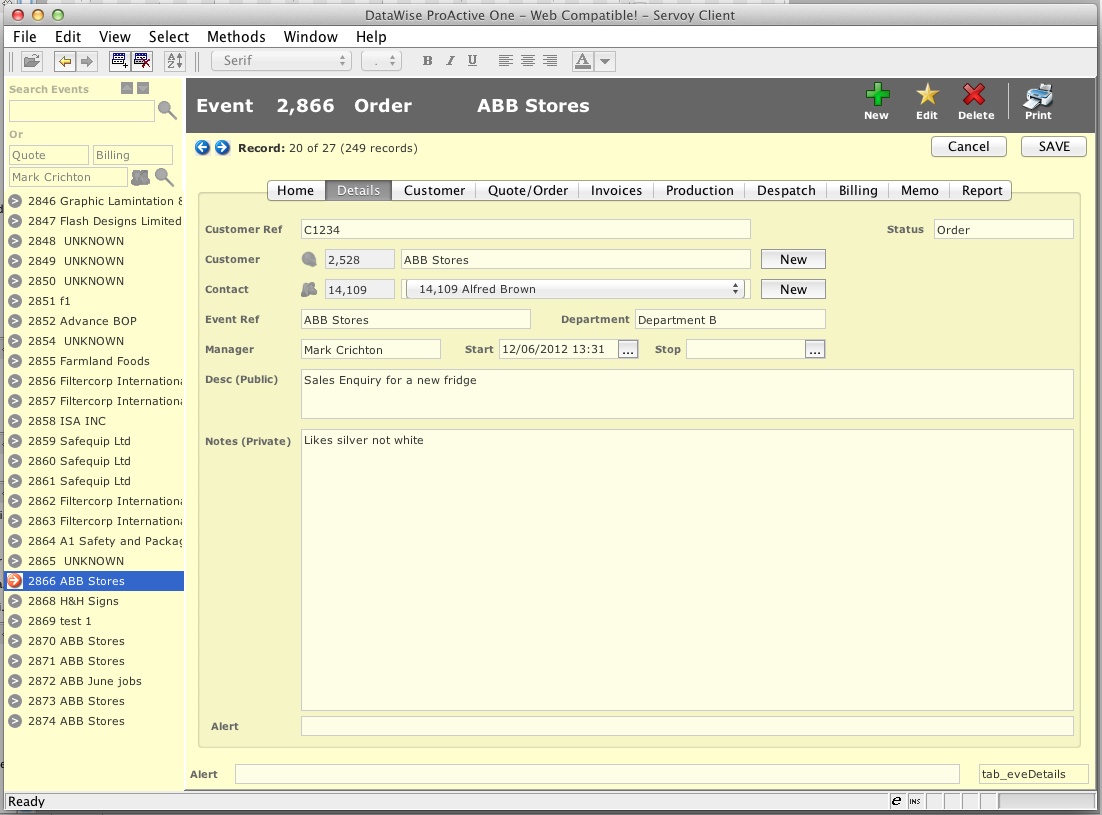The width and height of the screenshot is (1102, 815).
Task: Click magnifier beside the Mark Crichton search field
Action: 164,177
